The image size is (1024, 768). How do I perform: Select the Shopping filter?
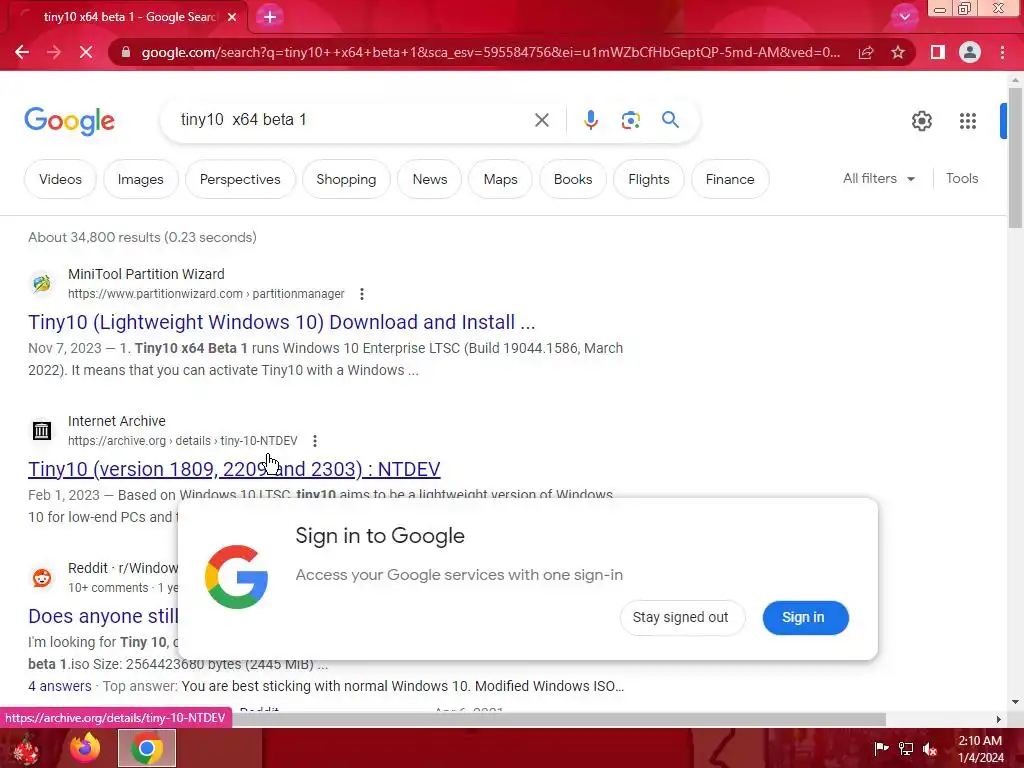click(x=346, y=179)
